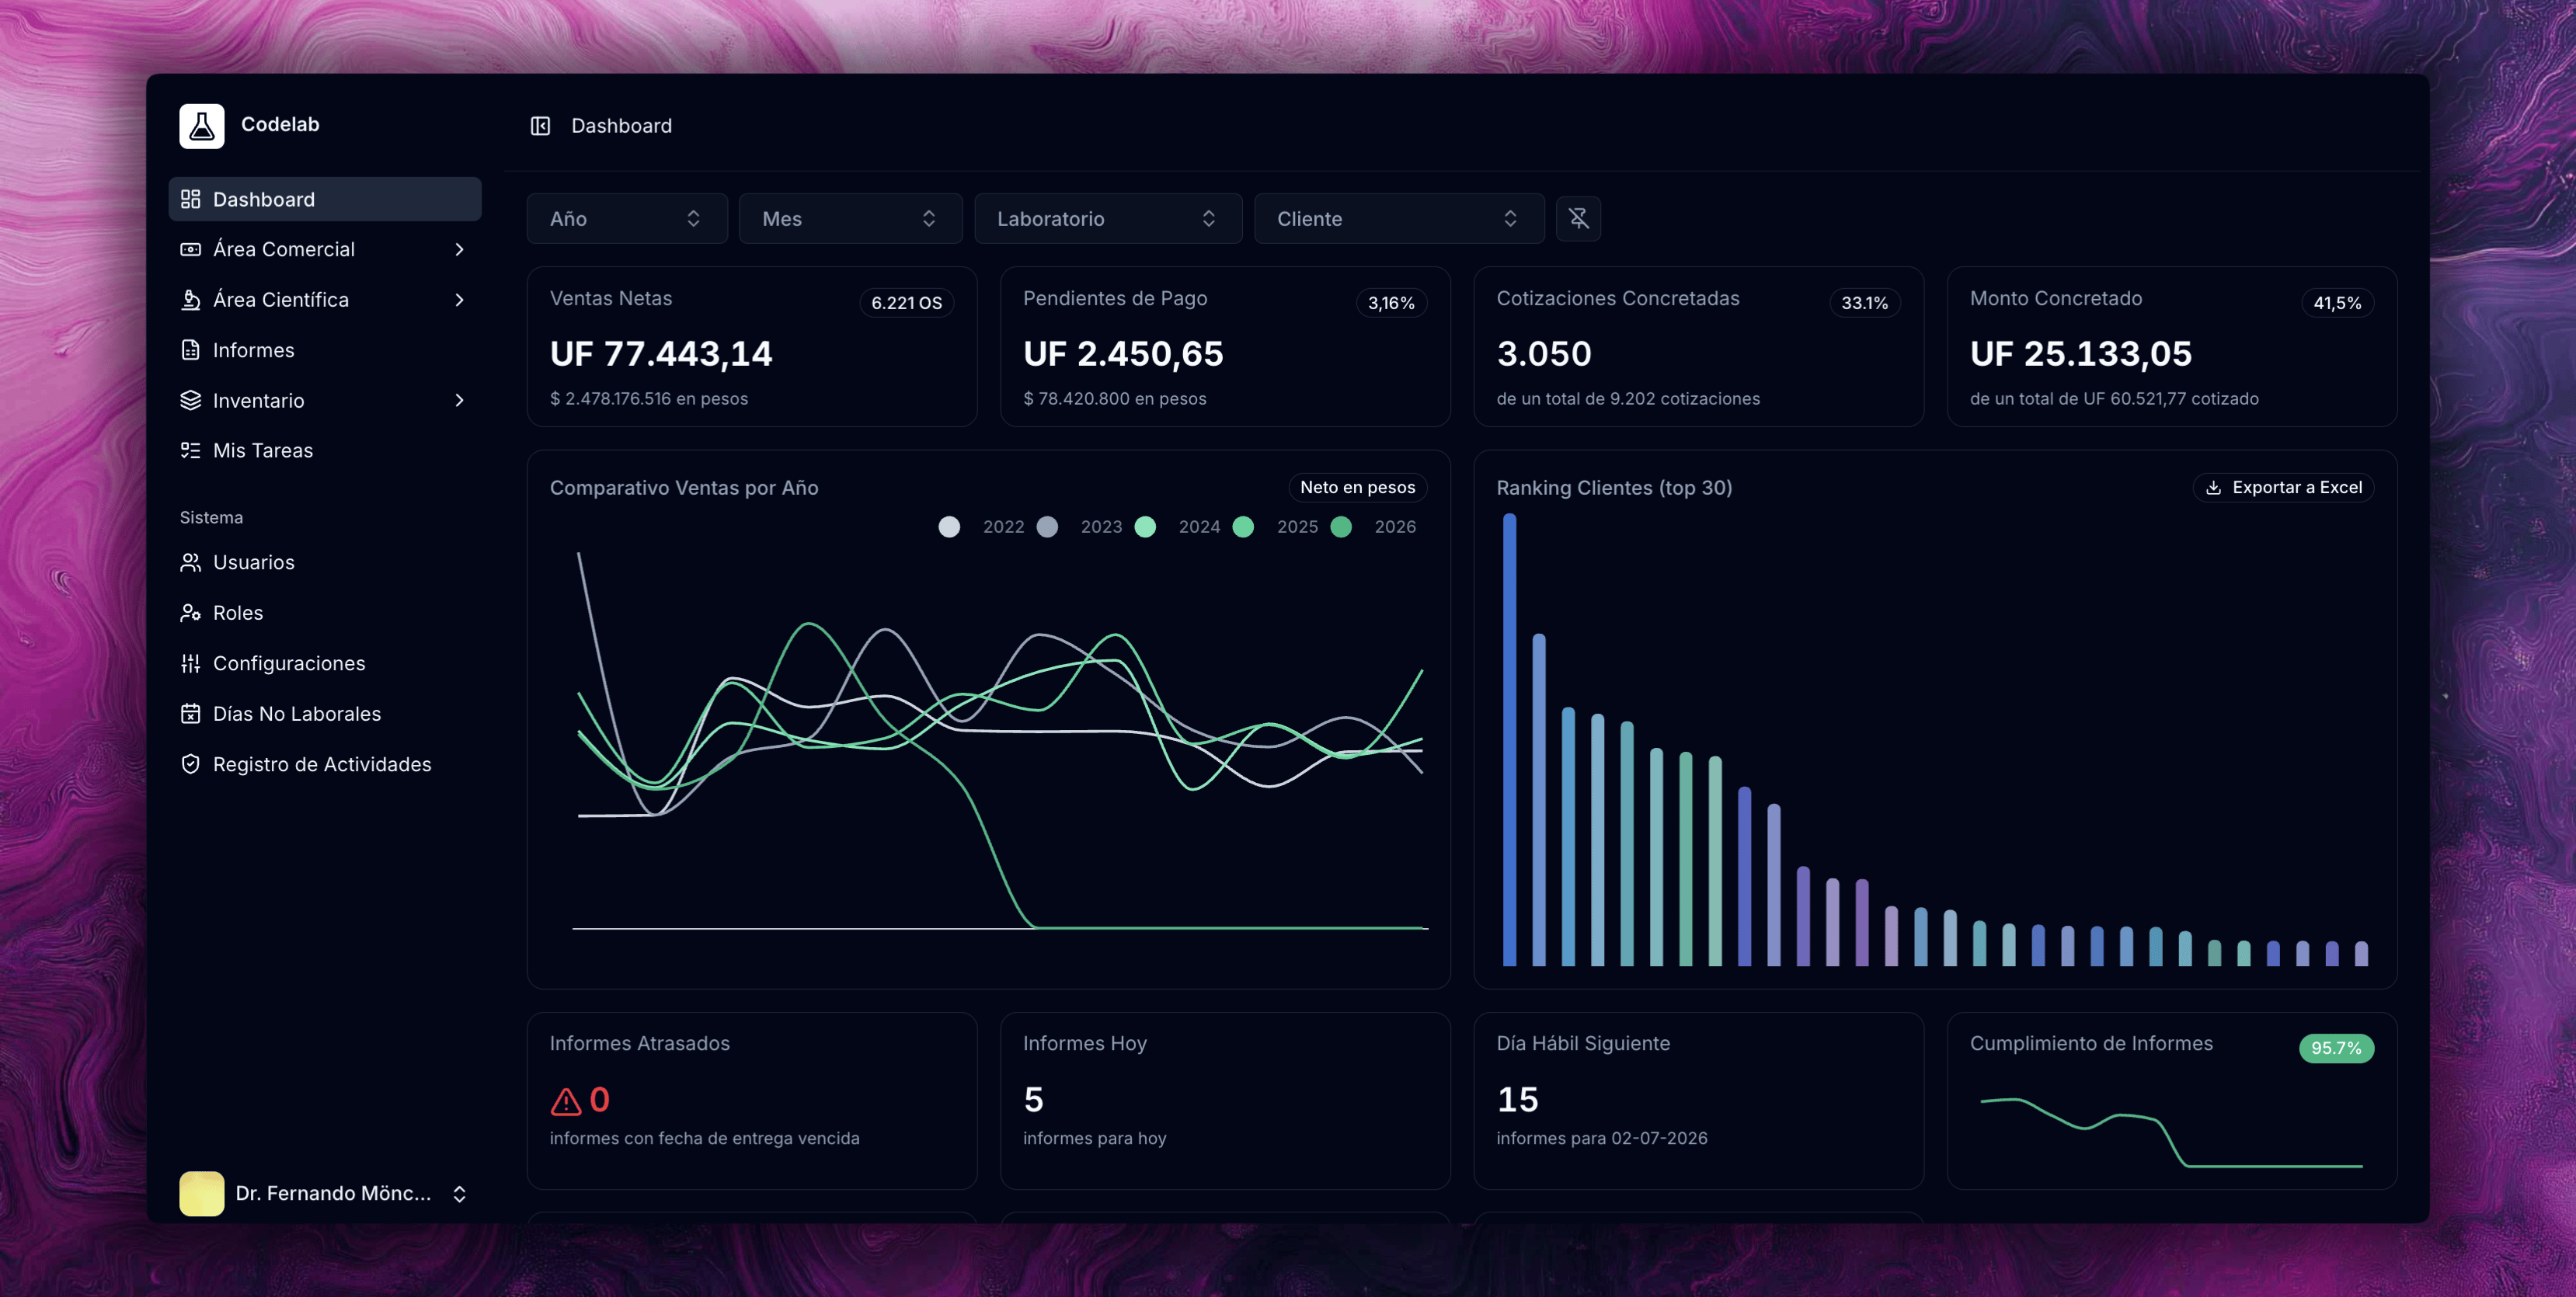Open the Mes filter dropdown

click(850, 218)
